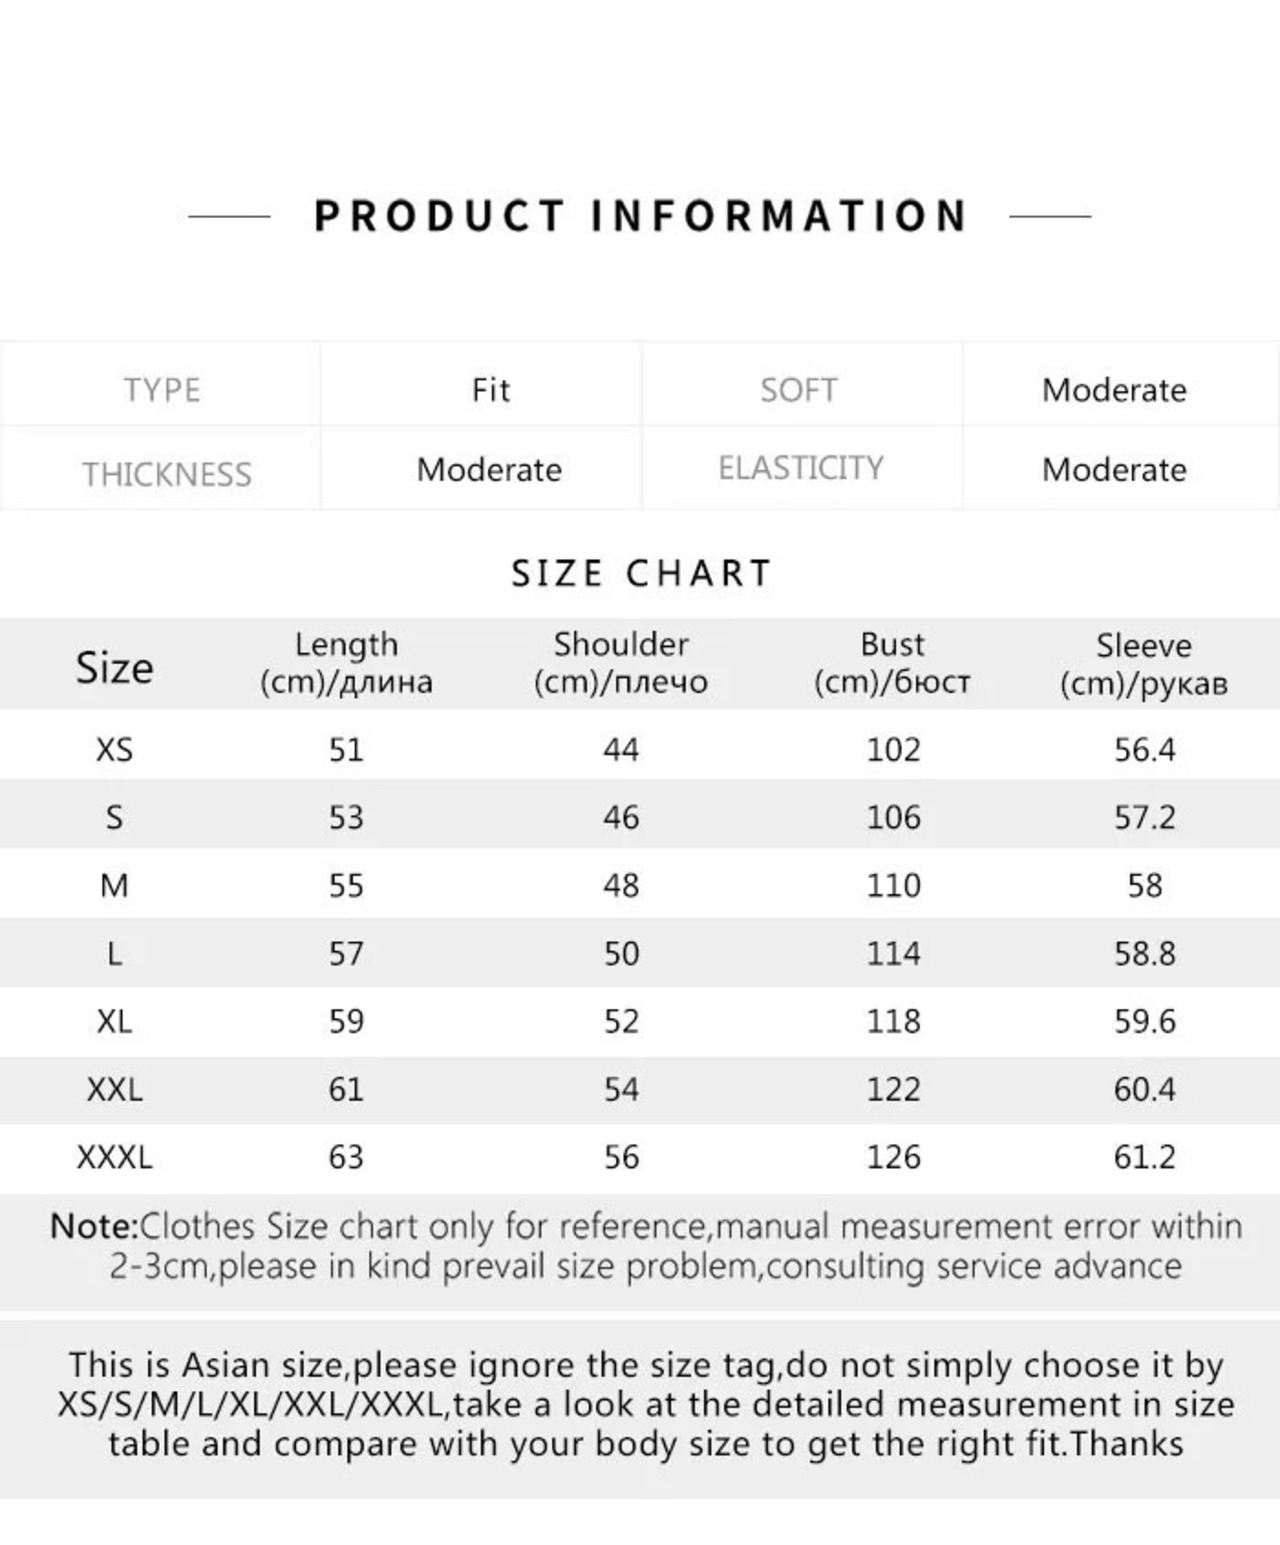The width and height of the screenshot is (1280, 1545).
Task: Select the Shoulder (cm) column header
Action: coord(621,663)
